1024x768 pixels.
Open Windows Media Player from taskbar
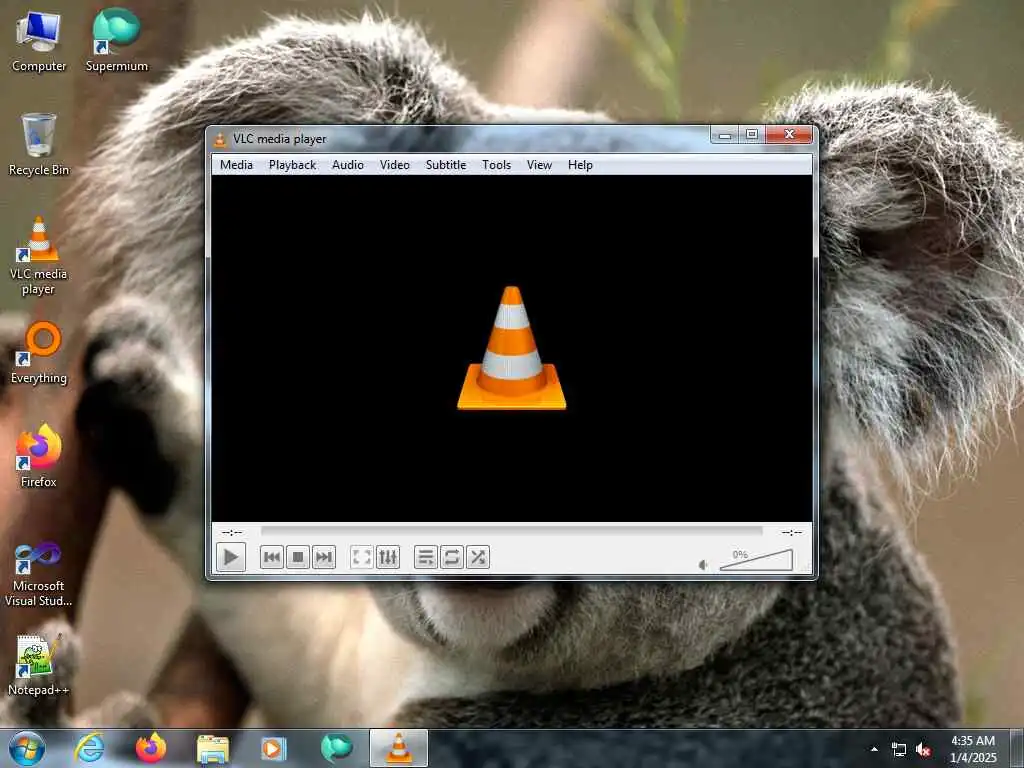coord(274,748)
